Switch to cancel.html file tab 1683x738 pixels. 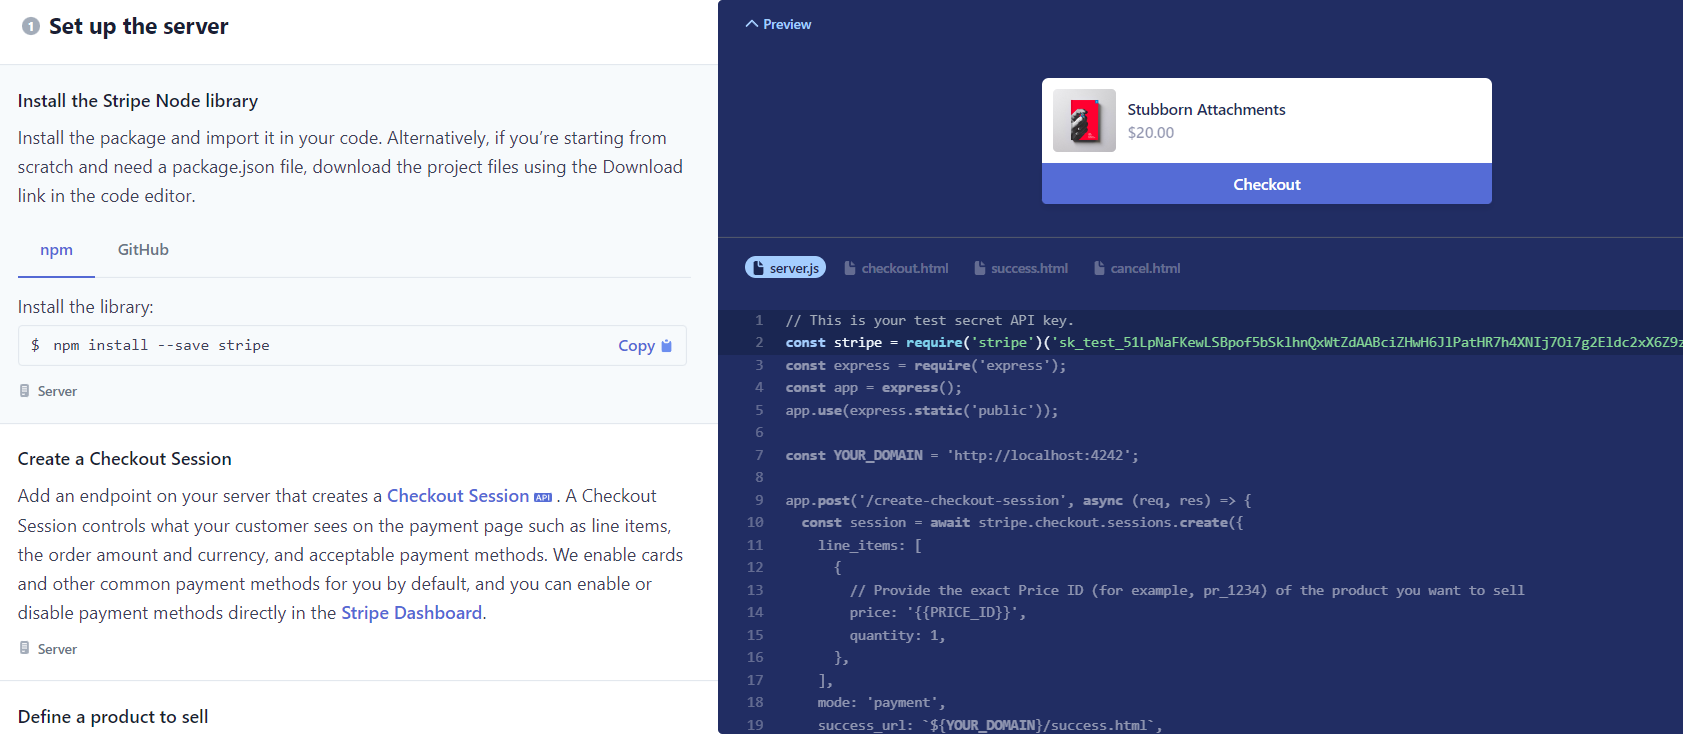point(1137,268)
